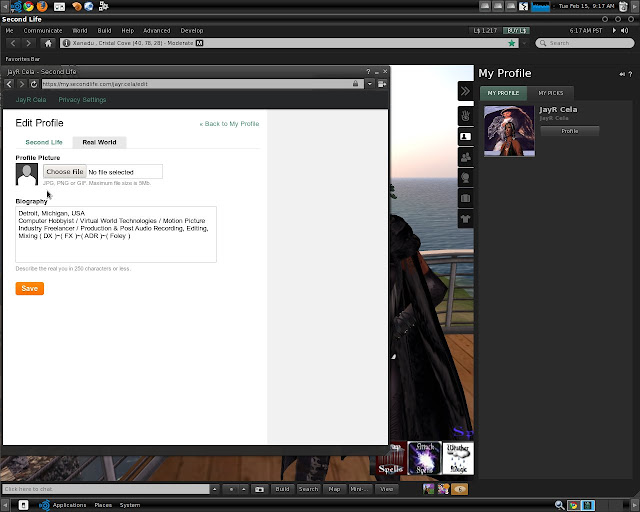Collapse the sidebar with double chevron
Viewport: 640px width, 512px height.
[465, 91]
